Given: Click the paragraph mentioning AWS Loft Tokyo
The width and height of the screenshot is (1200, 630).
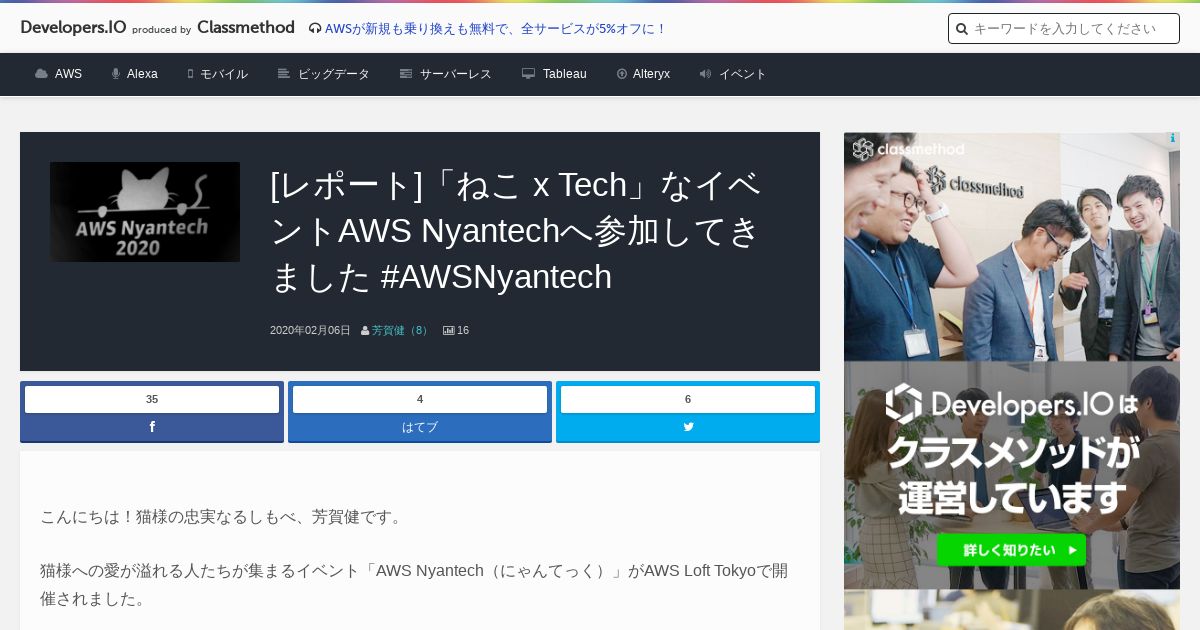Looking at the screenshot, I should click(x=414, y=584).
